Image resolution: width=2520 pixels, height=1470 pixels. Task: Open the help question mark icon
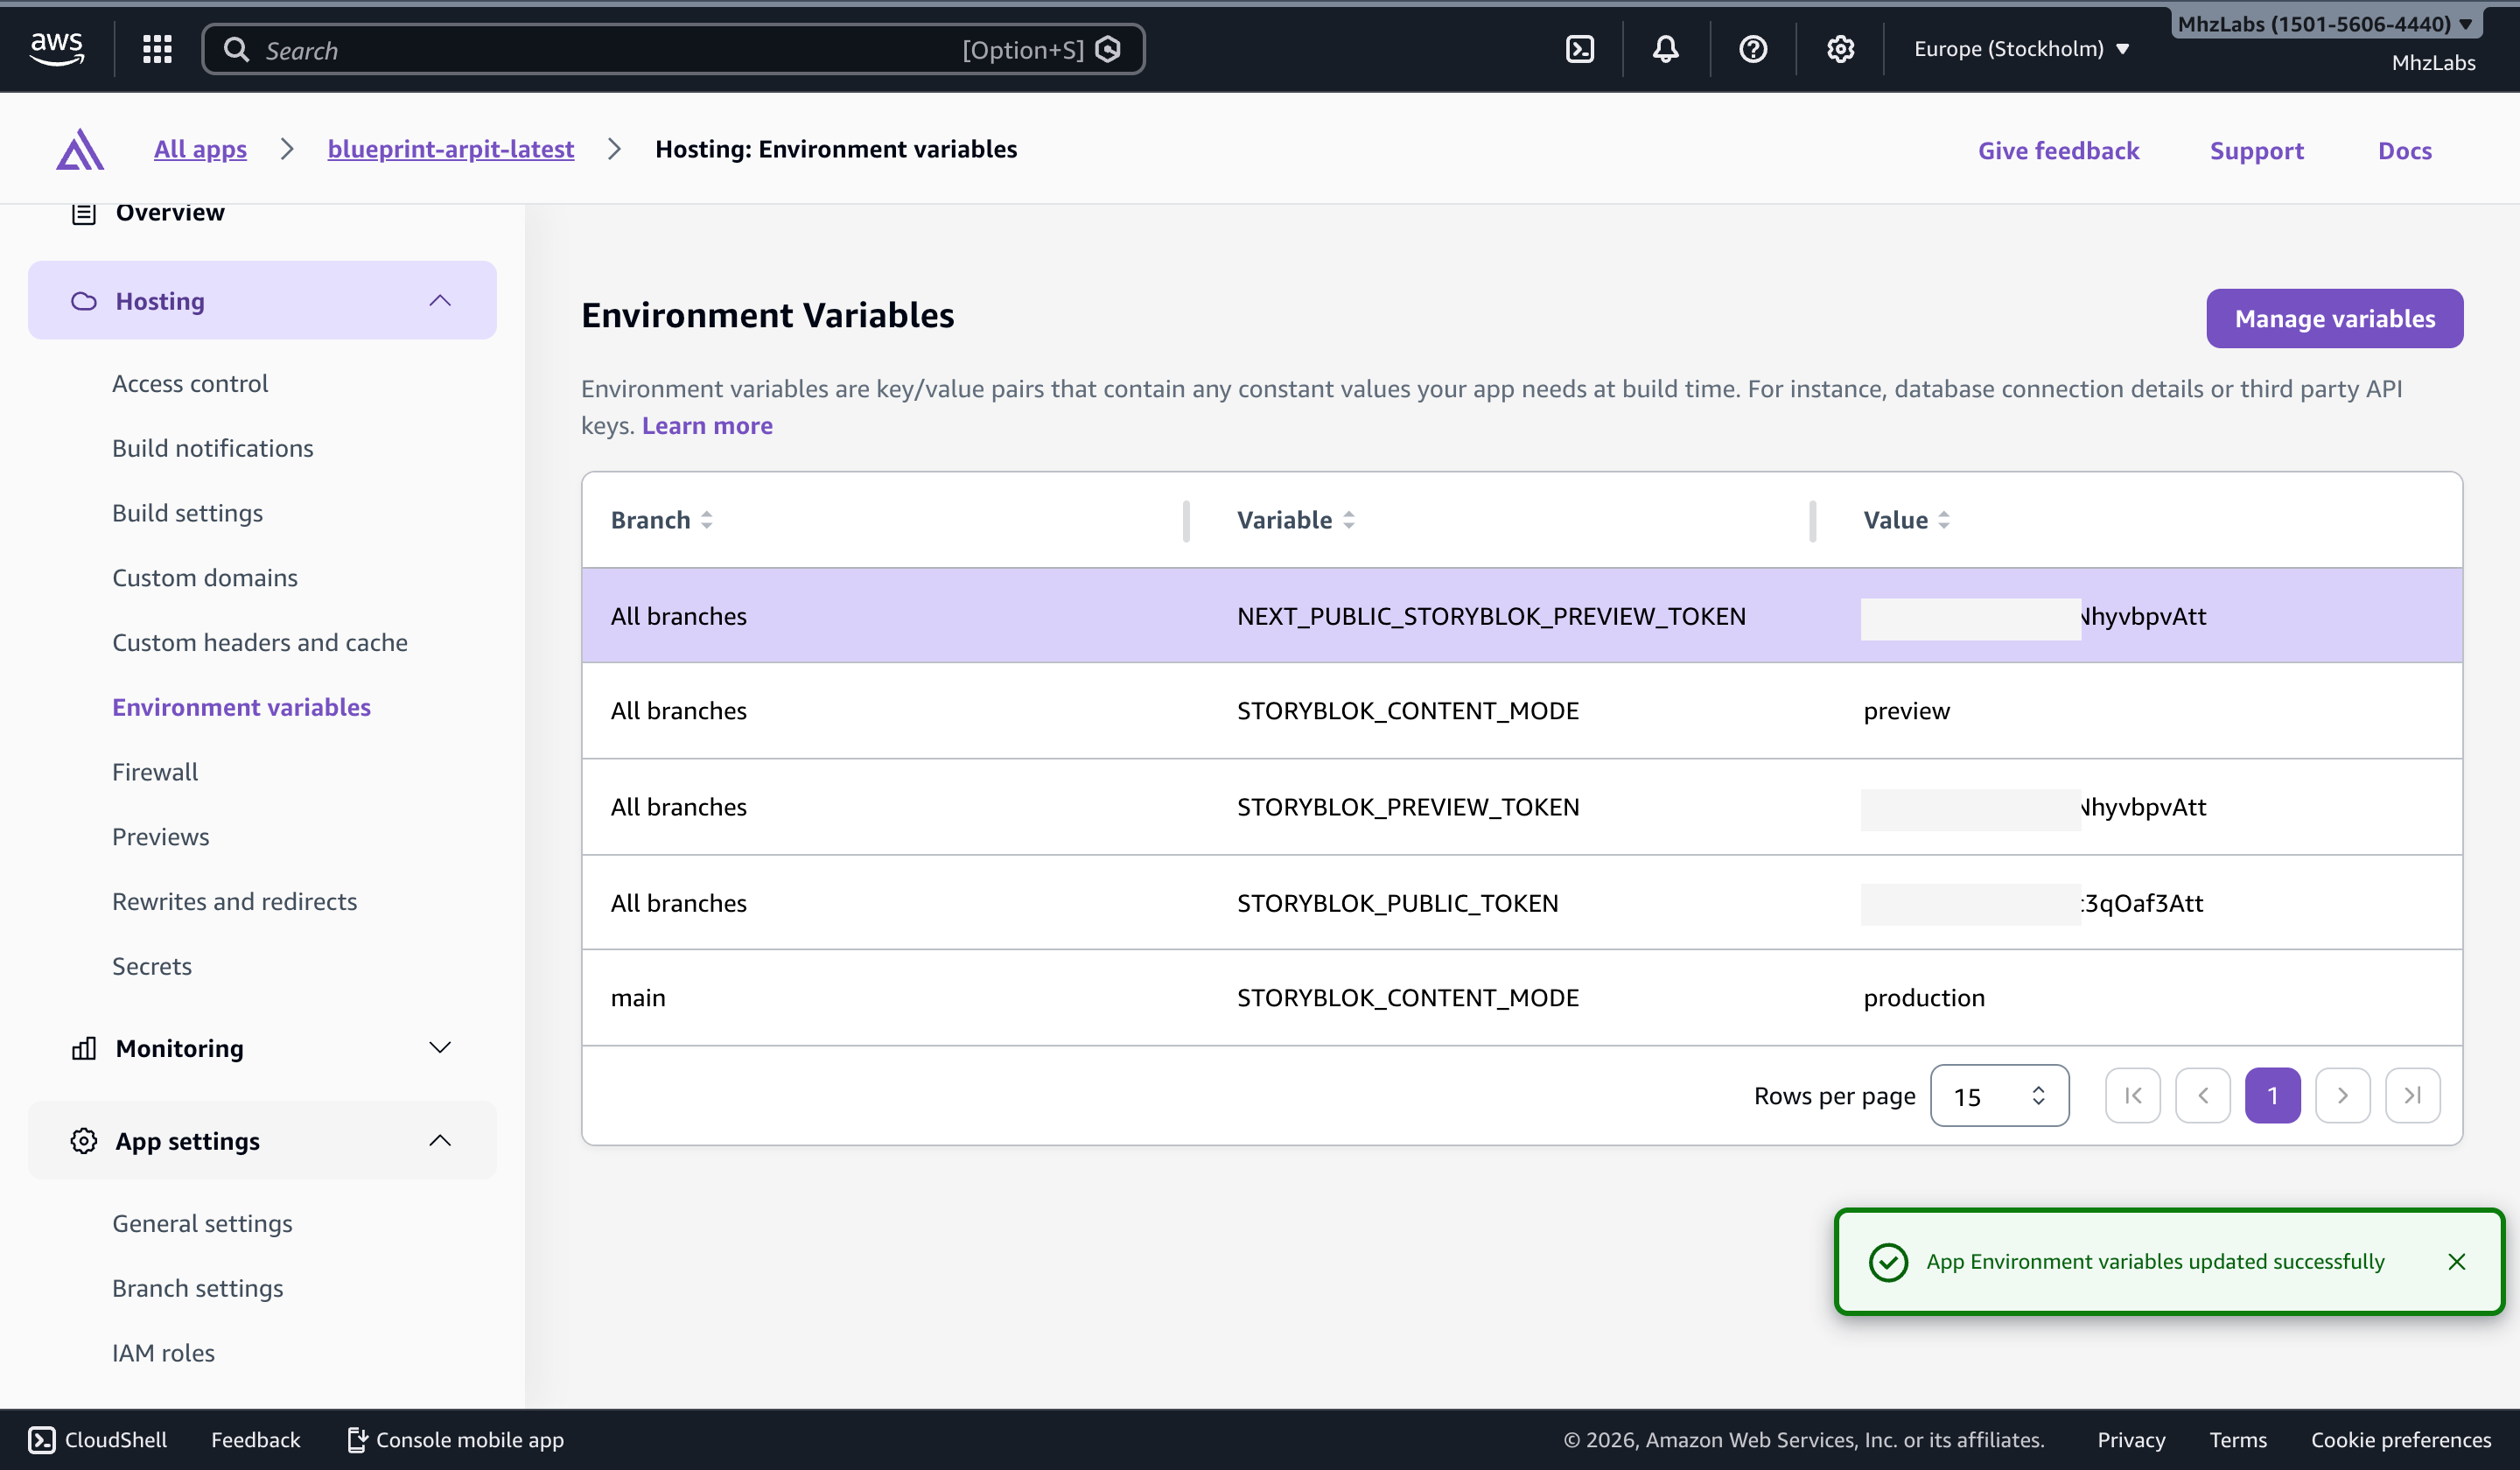coord(1752,49)
